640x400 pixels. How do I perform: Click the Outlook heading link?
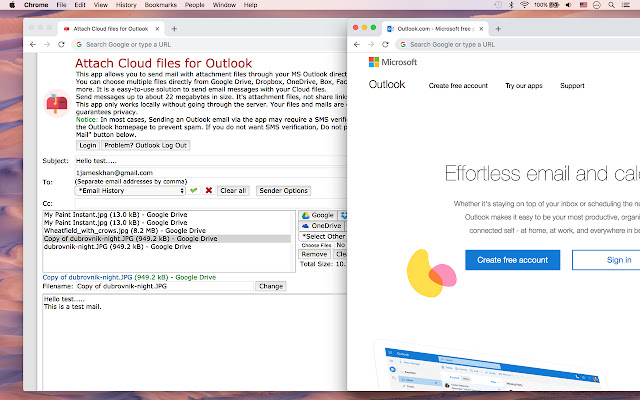click(x=387, y=84)
